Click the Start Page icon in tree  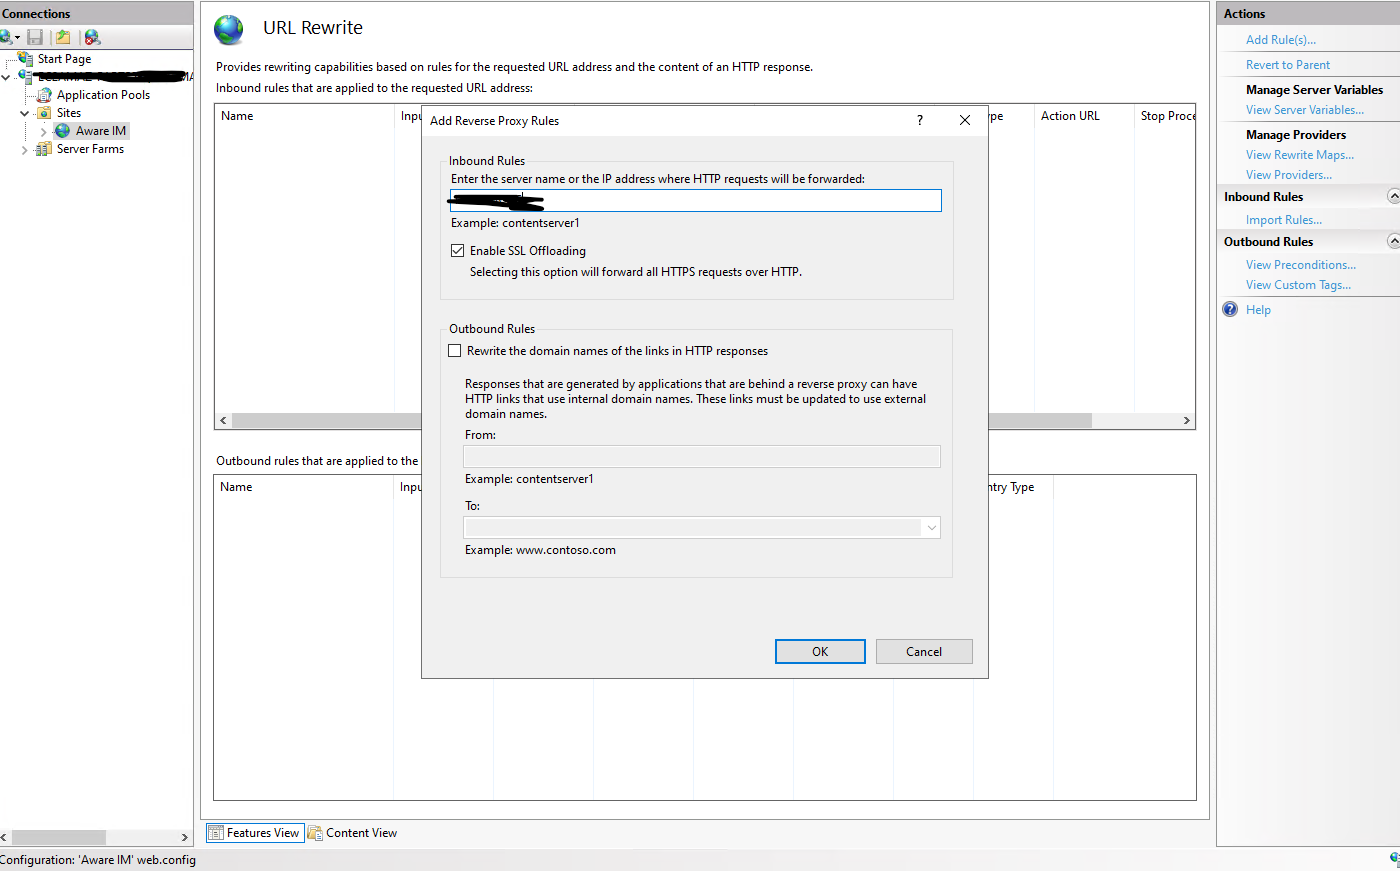coord(26,58)
